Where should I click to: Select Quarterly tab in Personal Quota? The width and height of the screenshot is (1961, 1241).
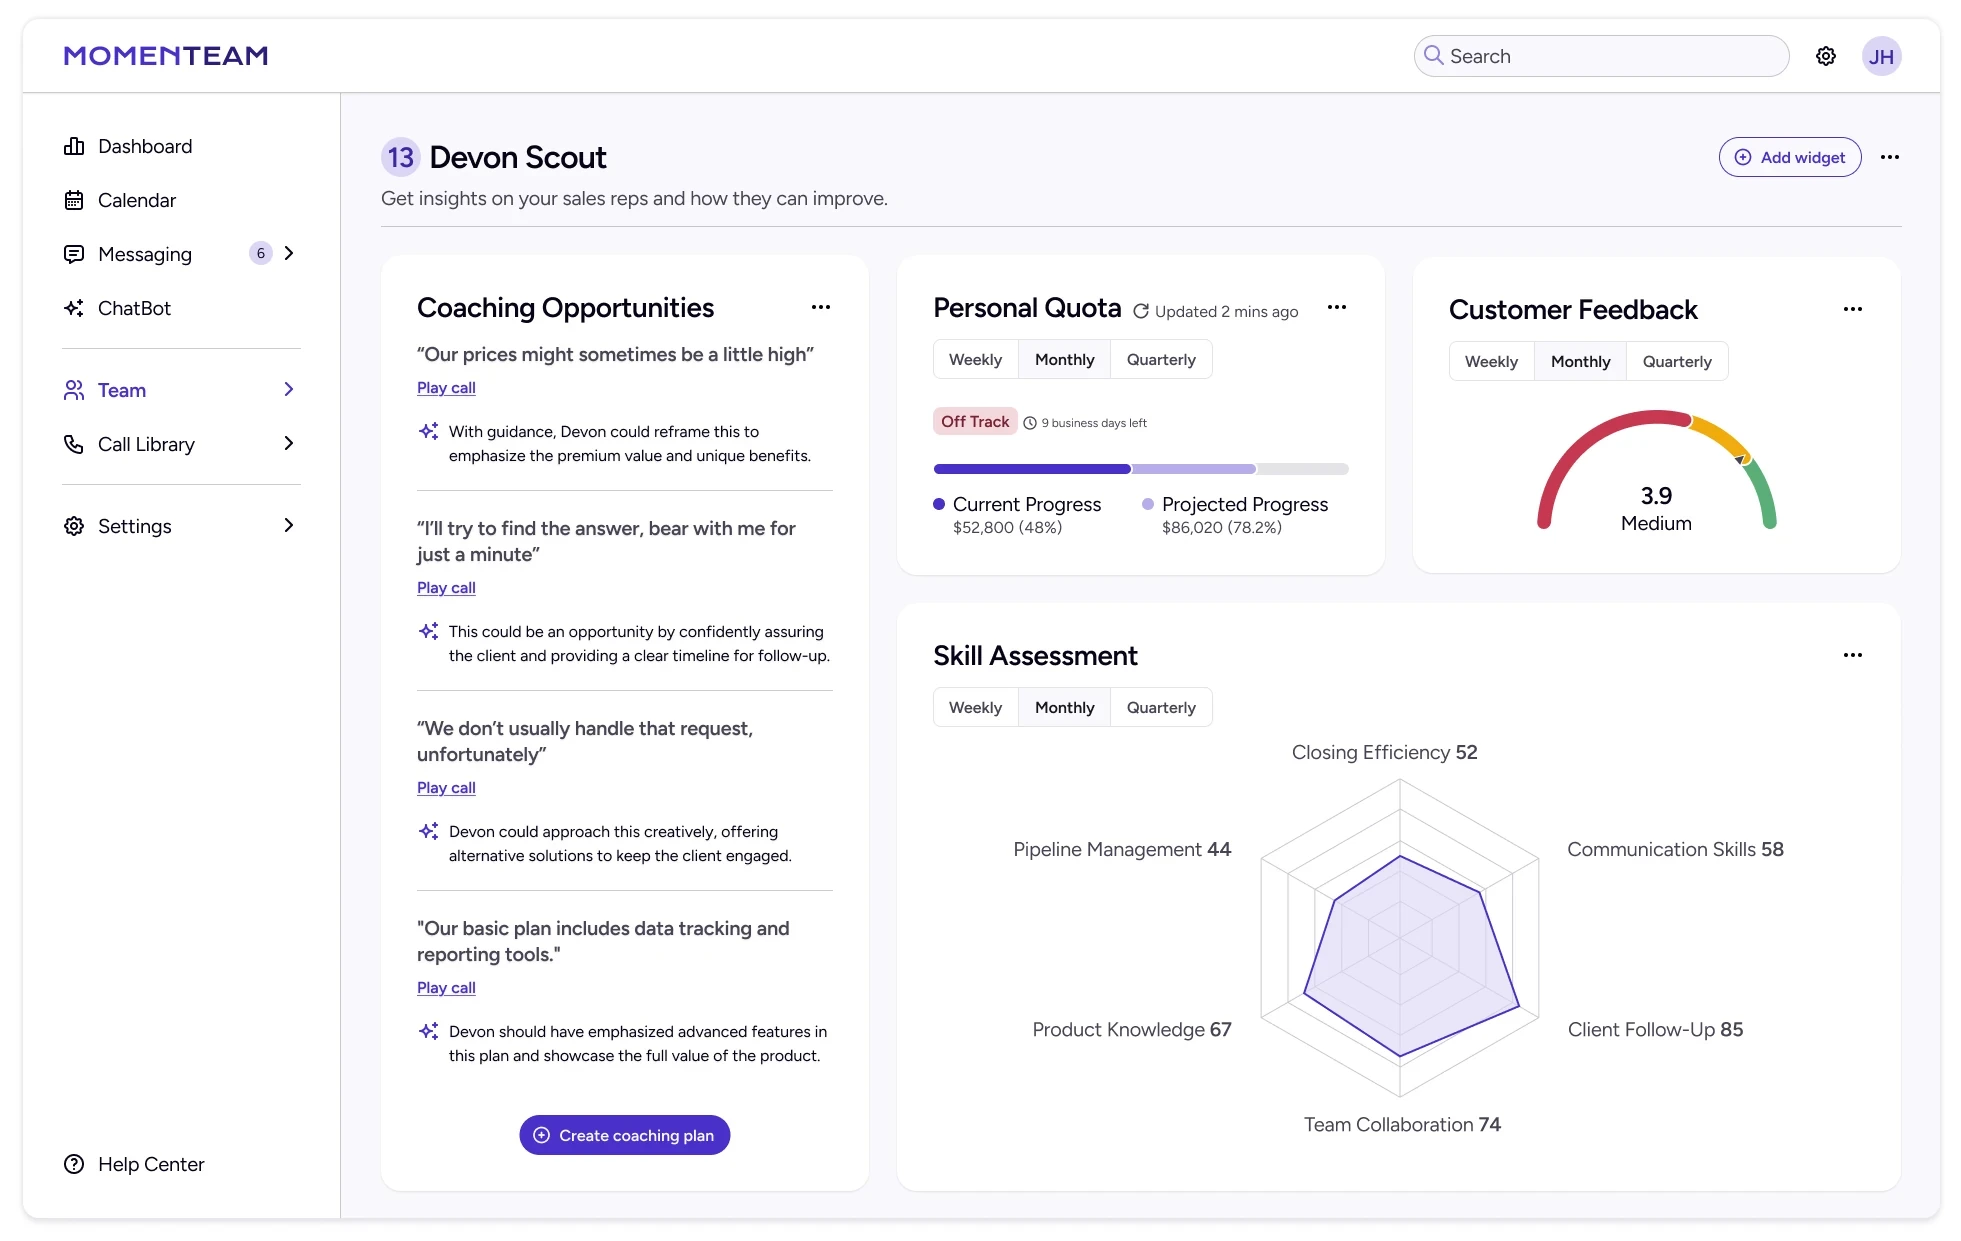coord(1160,359)
